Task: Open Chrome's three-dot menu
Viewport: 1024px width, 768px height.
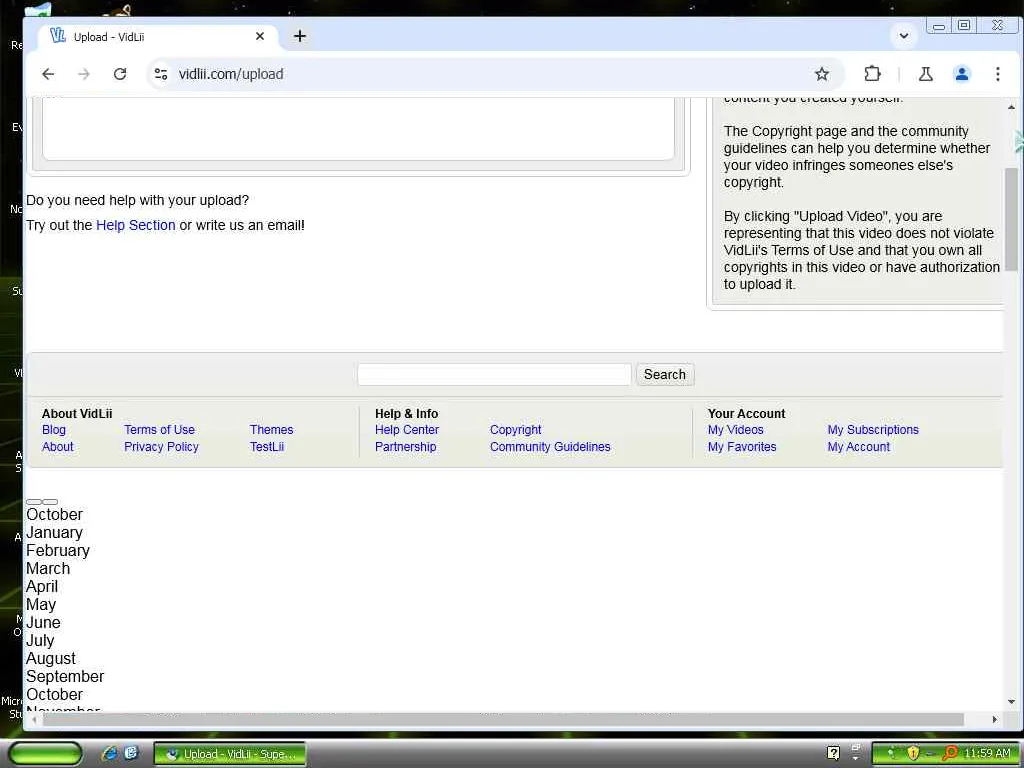Action: tap(997, 74)
